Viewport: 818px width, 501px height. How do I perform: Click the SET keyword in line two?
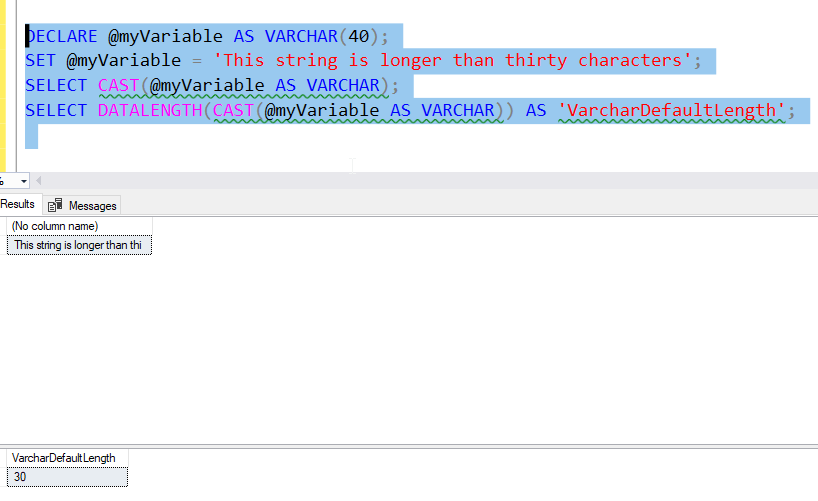pos(42,61)
